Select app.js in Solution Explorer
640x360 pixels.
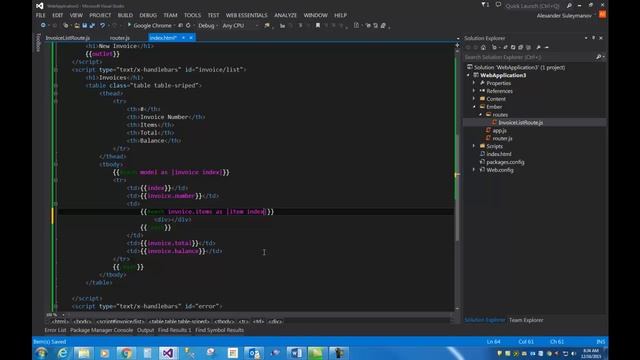pos(500,131)
